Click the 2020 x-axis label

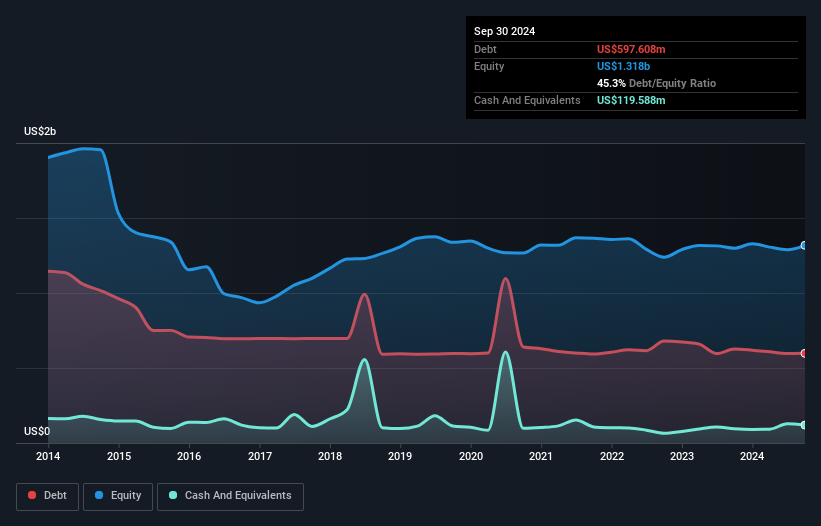471,456
